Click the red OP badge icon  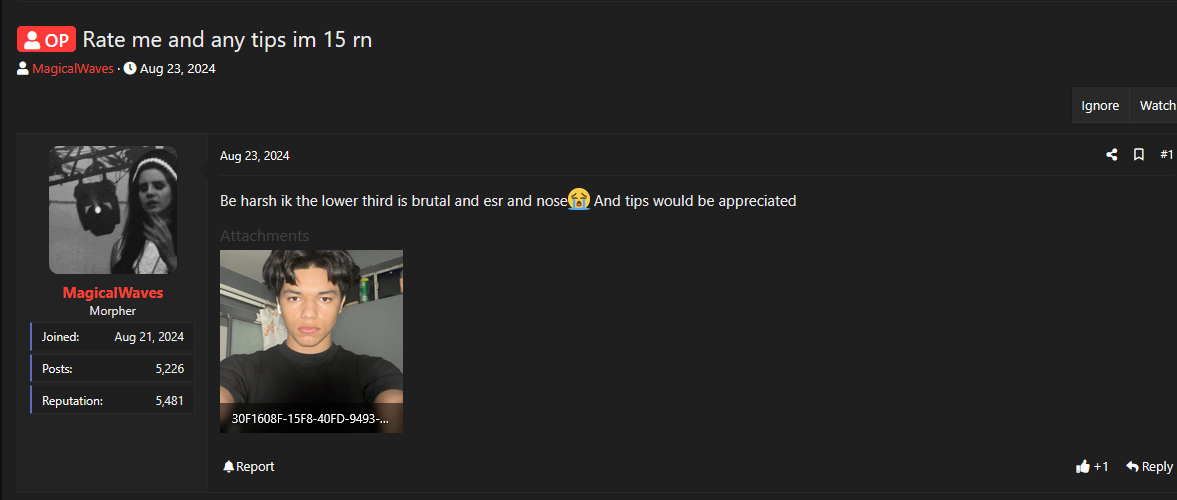tap(47, 40)
